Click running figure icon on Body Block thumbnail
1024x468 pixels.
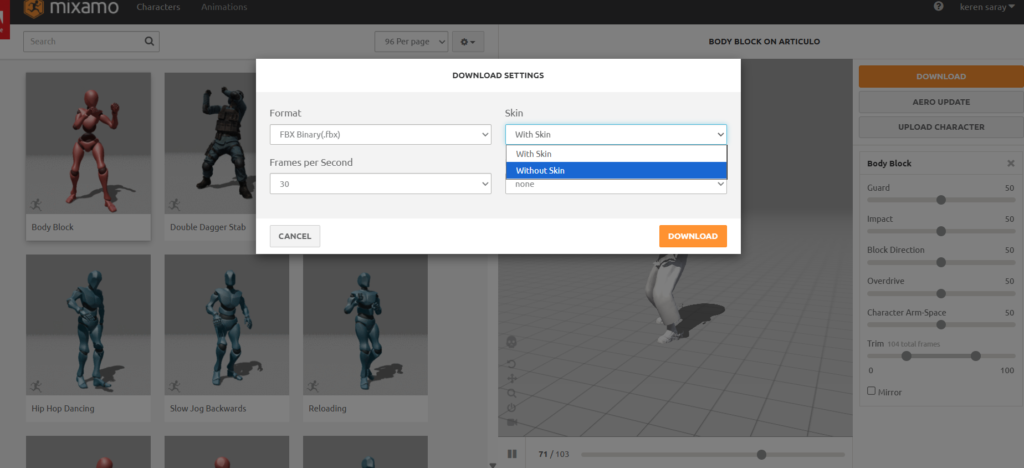coord(37,205)
